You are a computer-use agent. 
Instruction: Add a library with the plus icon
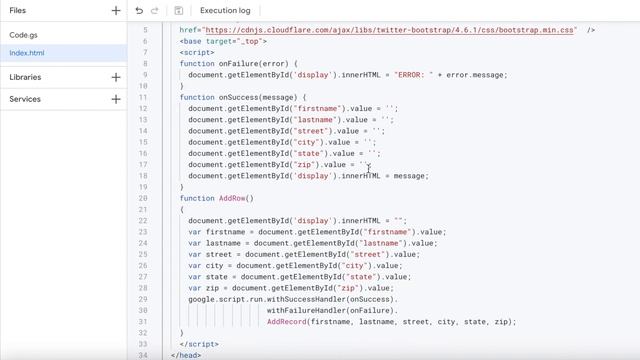(x=116, y=77)
